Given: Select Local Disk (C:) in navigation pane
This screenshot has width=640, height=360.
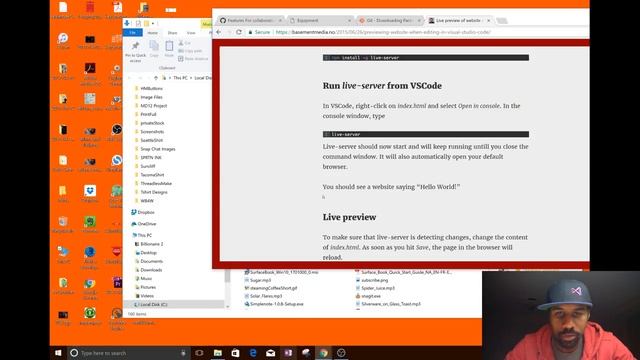Looking at the screenshot, I should coord(152,304).
